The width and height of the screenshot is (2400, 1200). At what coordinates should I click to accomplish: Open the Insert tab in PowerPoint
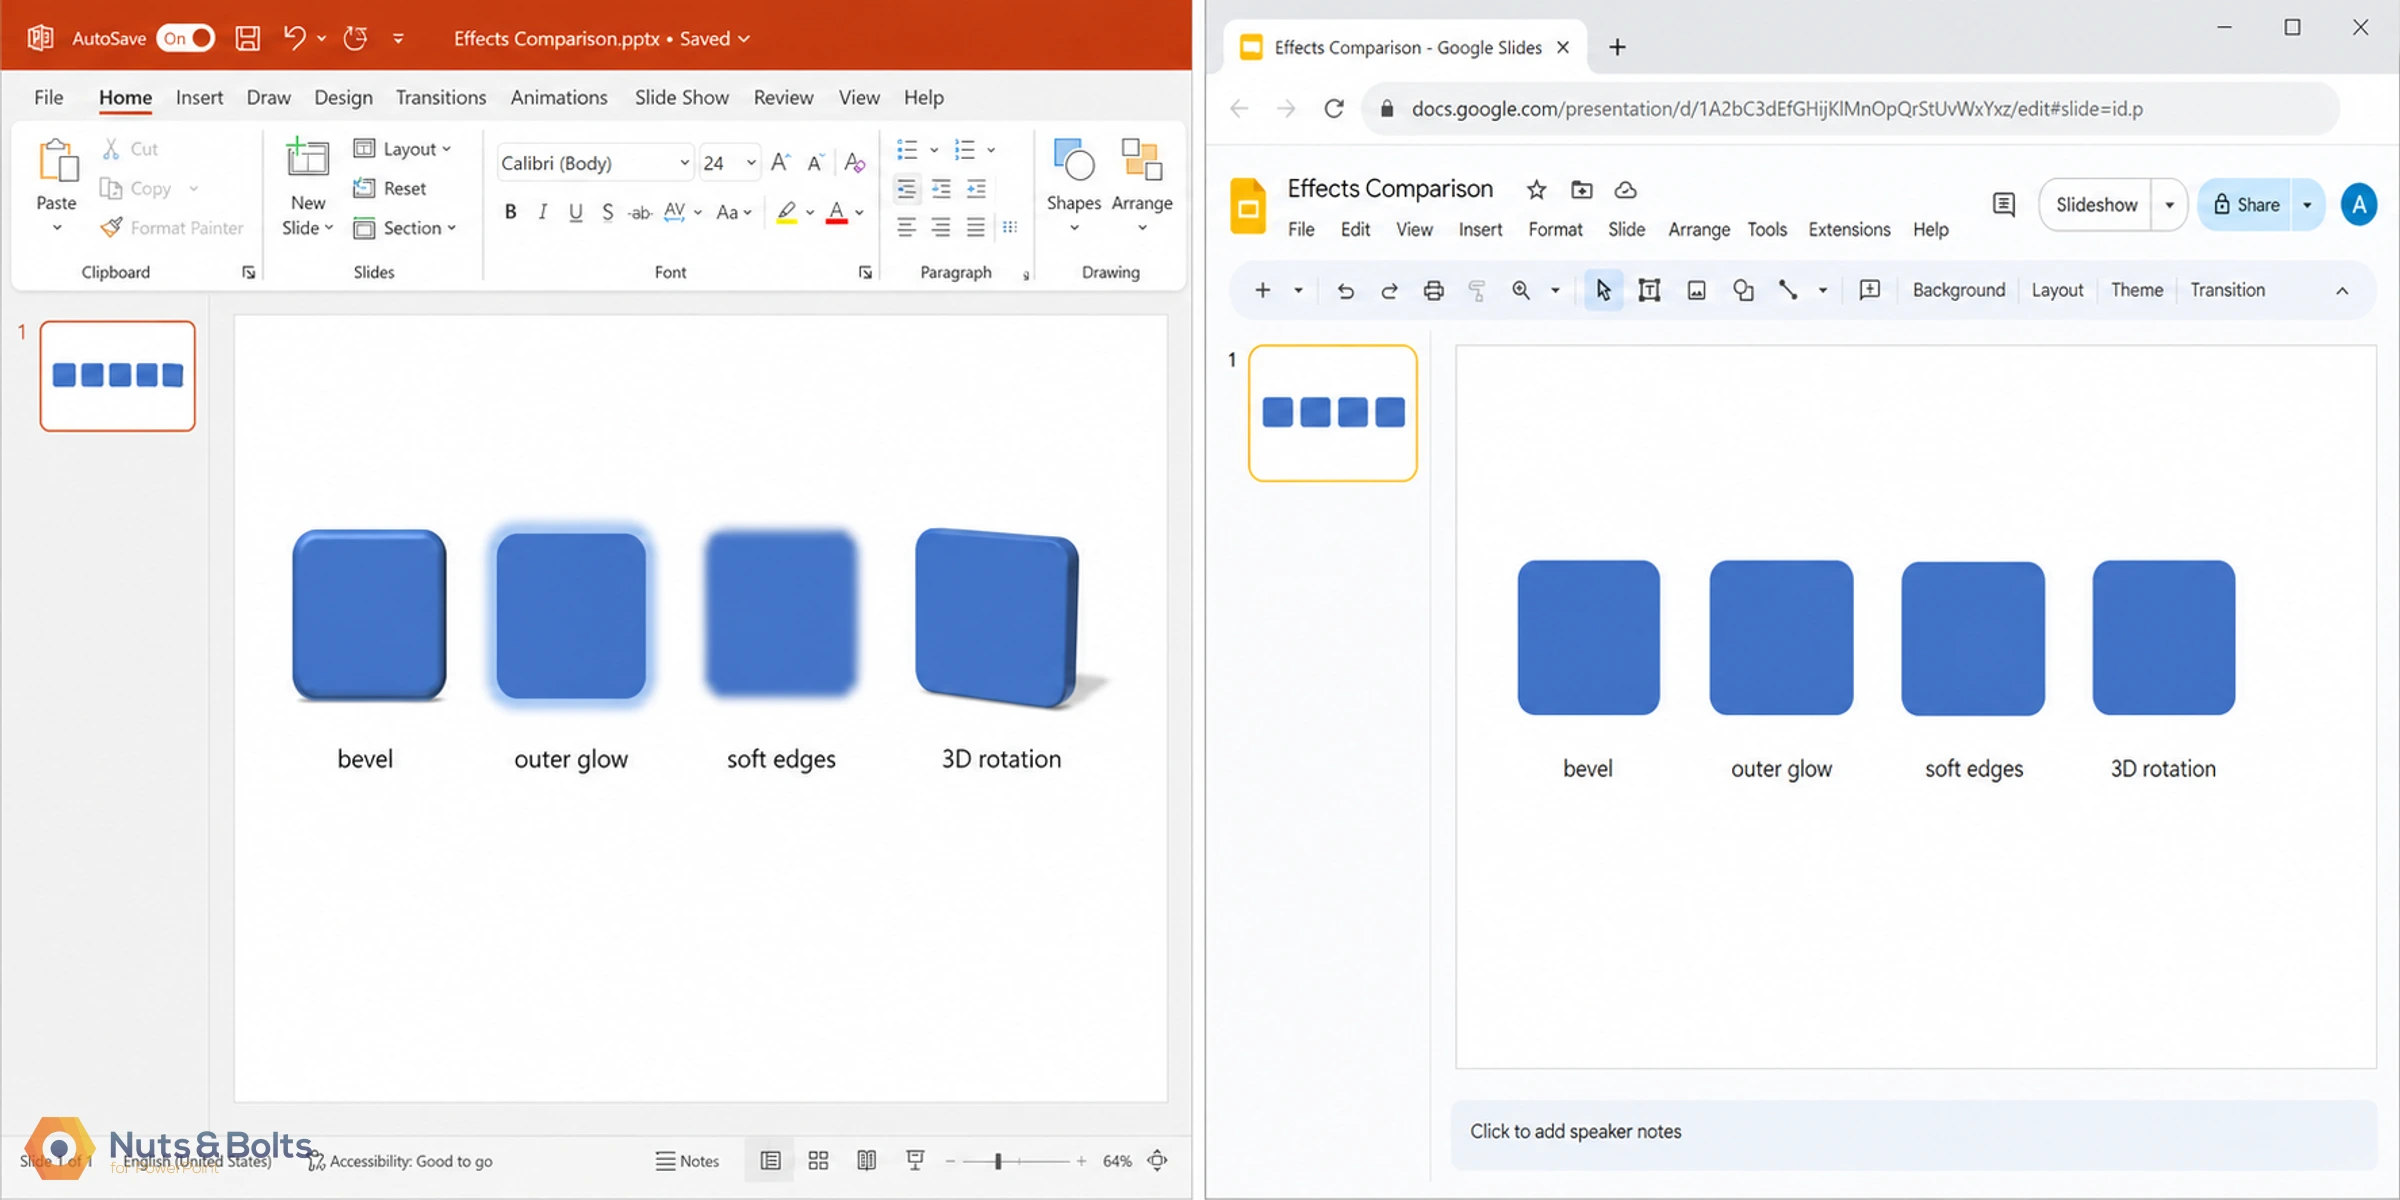click(199, 97)
